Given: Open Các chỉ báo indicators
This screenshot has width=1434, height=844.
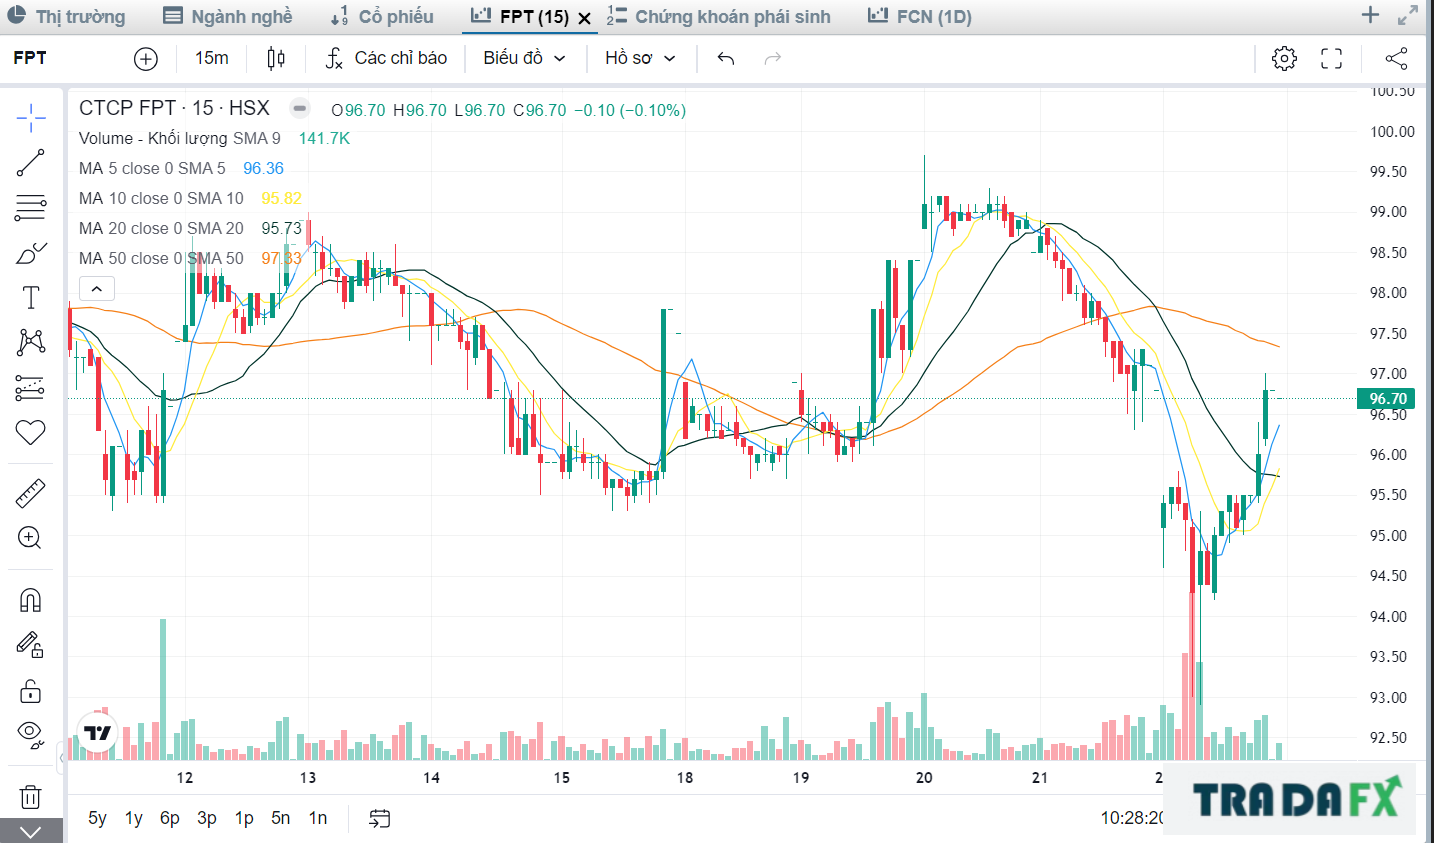Looking at the screenshot, I should 386,58.
